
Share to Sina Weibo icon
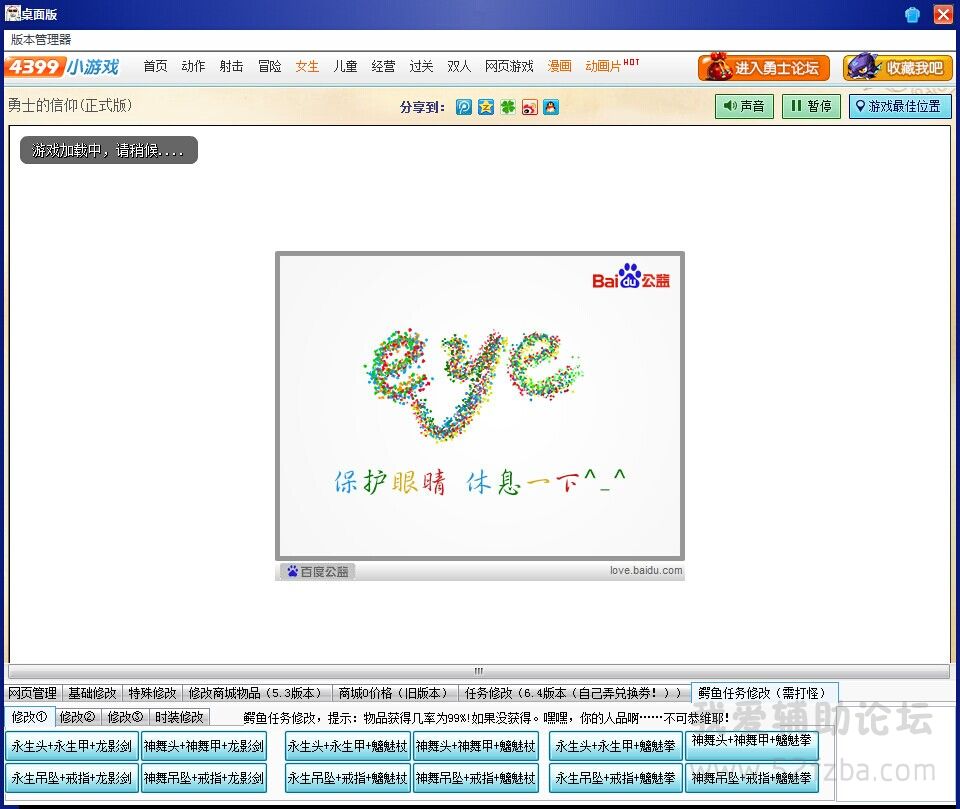coord(530,107)
